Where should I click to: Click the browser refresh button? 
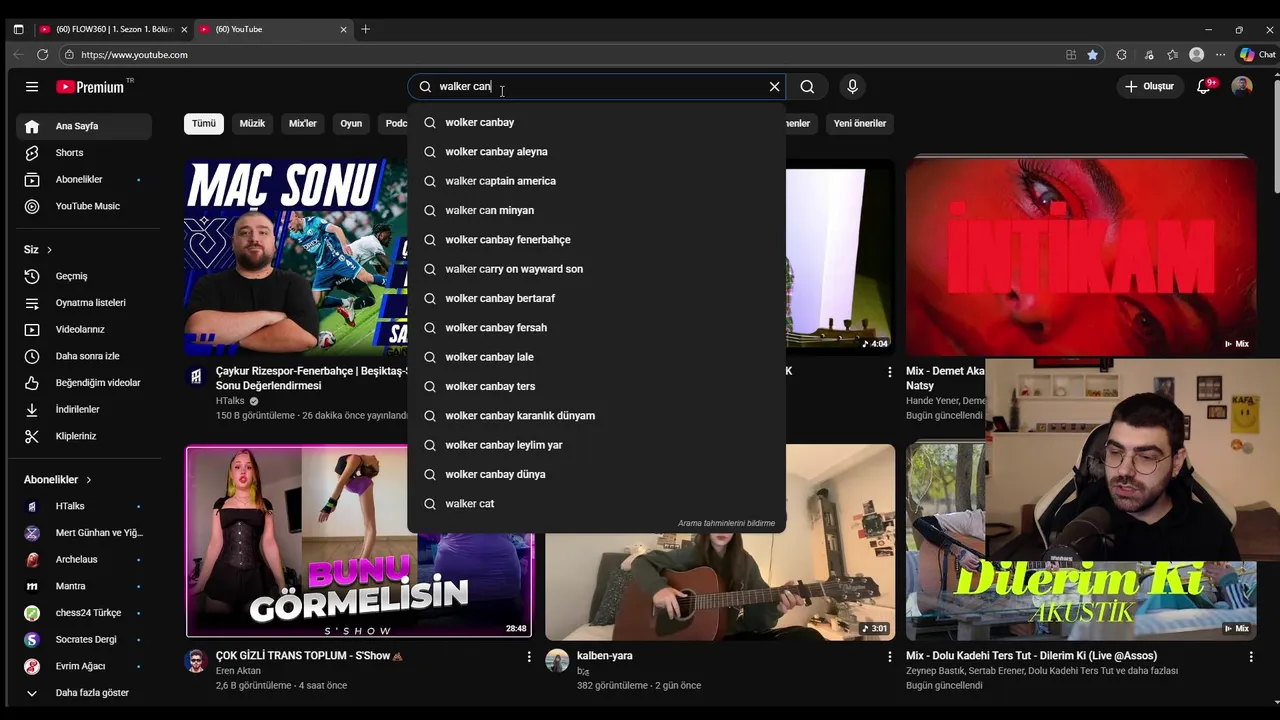pyautogui.click(x=42, y=55)
